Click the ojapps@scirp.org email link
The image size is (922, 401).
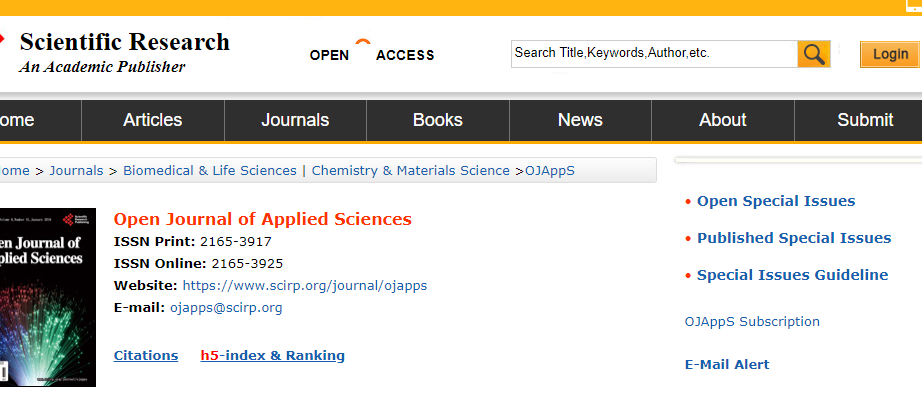point(226,308)
